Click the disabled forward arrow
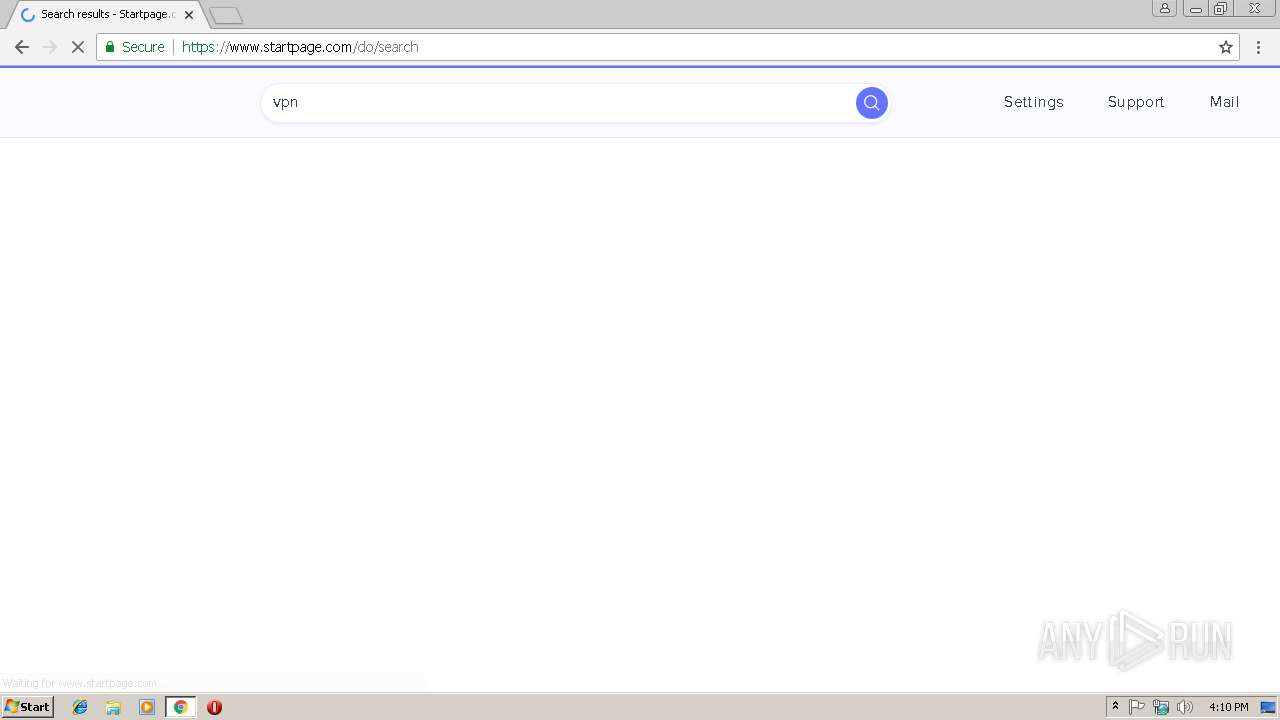This screenshot has height=720, width=1280. [50, 47]
